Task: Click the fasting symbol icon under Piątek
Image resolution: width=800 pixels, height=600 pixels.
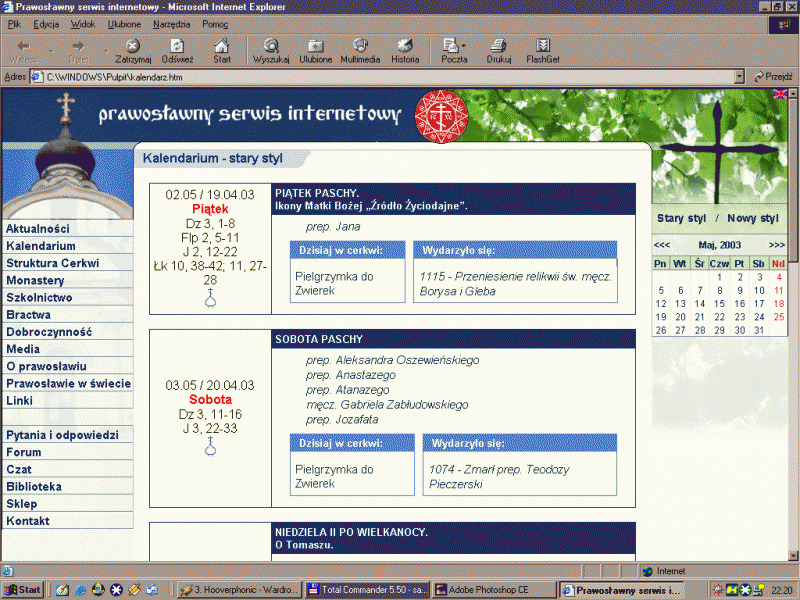Action: click(x=210, y=297)
